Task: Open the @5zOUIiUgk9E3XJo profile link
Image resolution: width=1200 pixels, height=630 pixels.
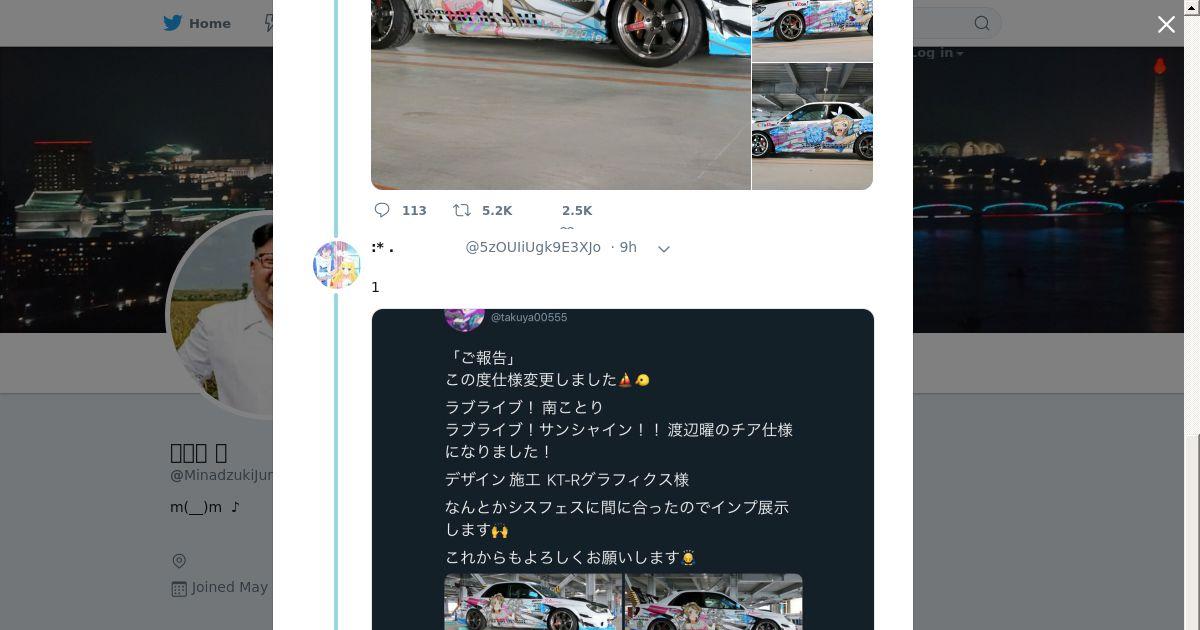Action: click(533, 247)
